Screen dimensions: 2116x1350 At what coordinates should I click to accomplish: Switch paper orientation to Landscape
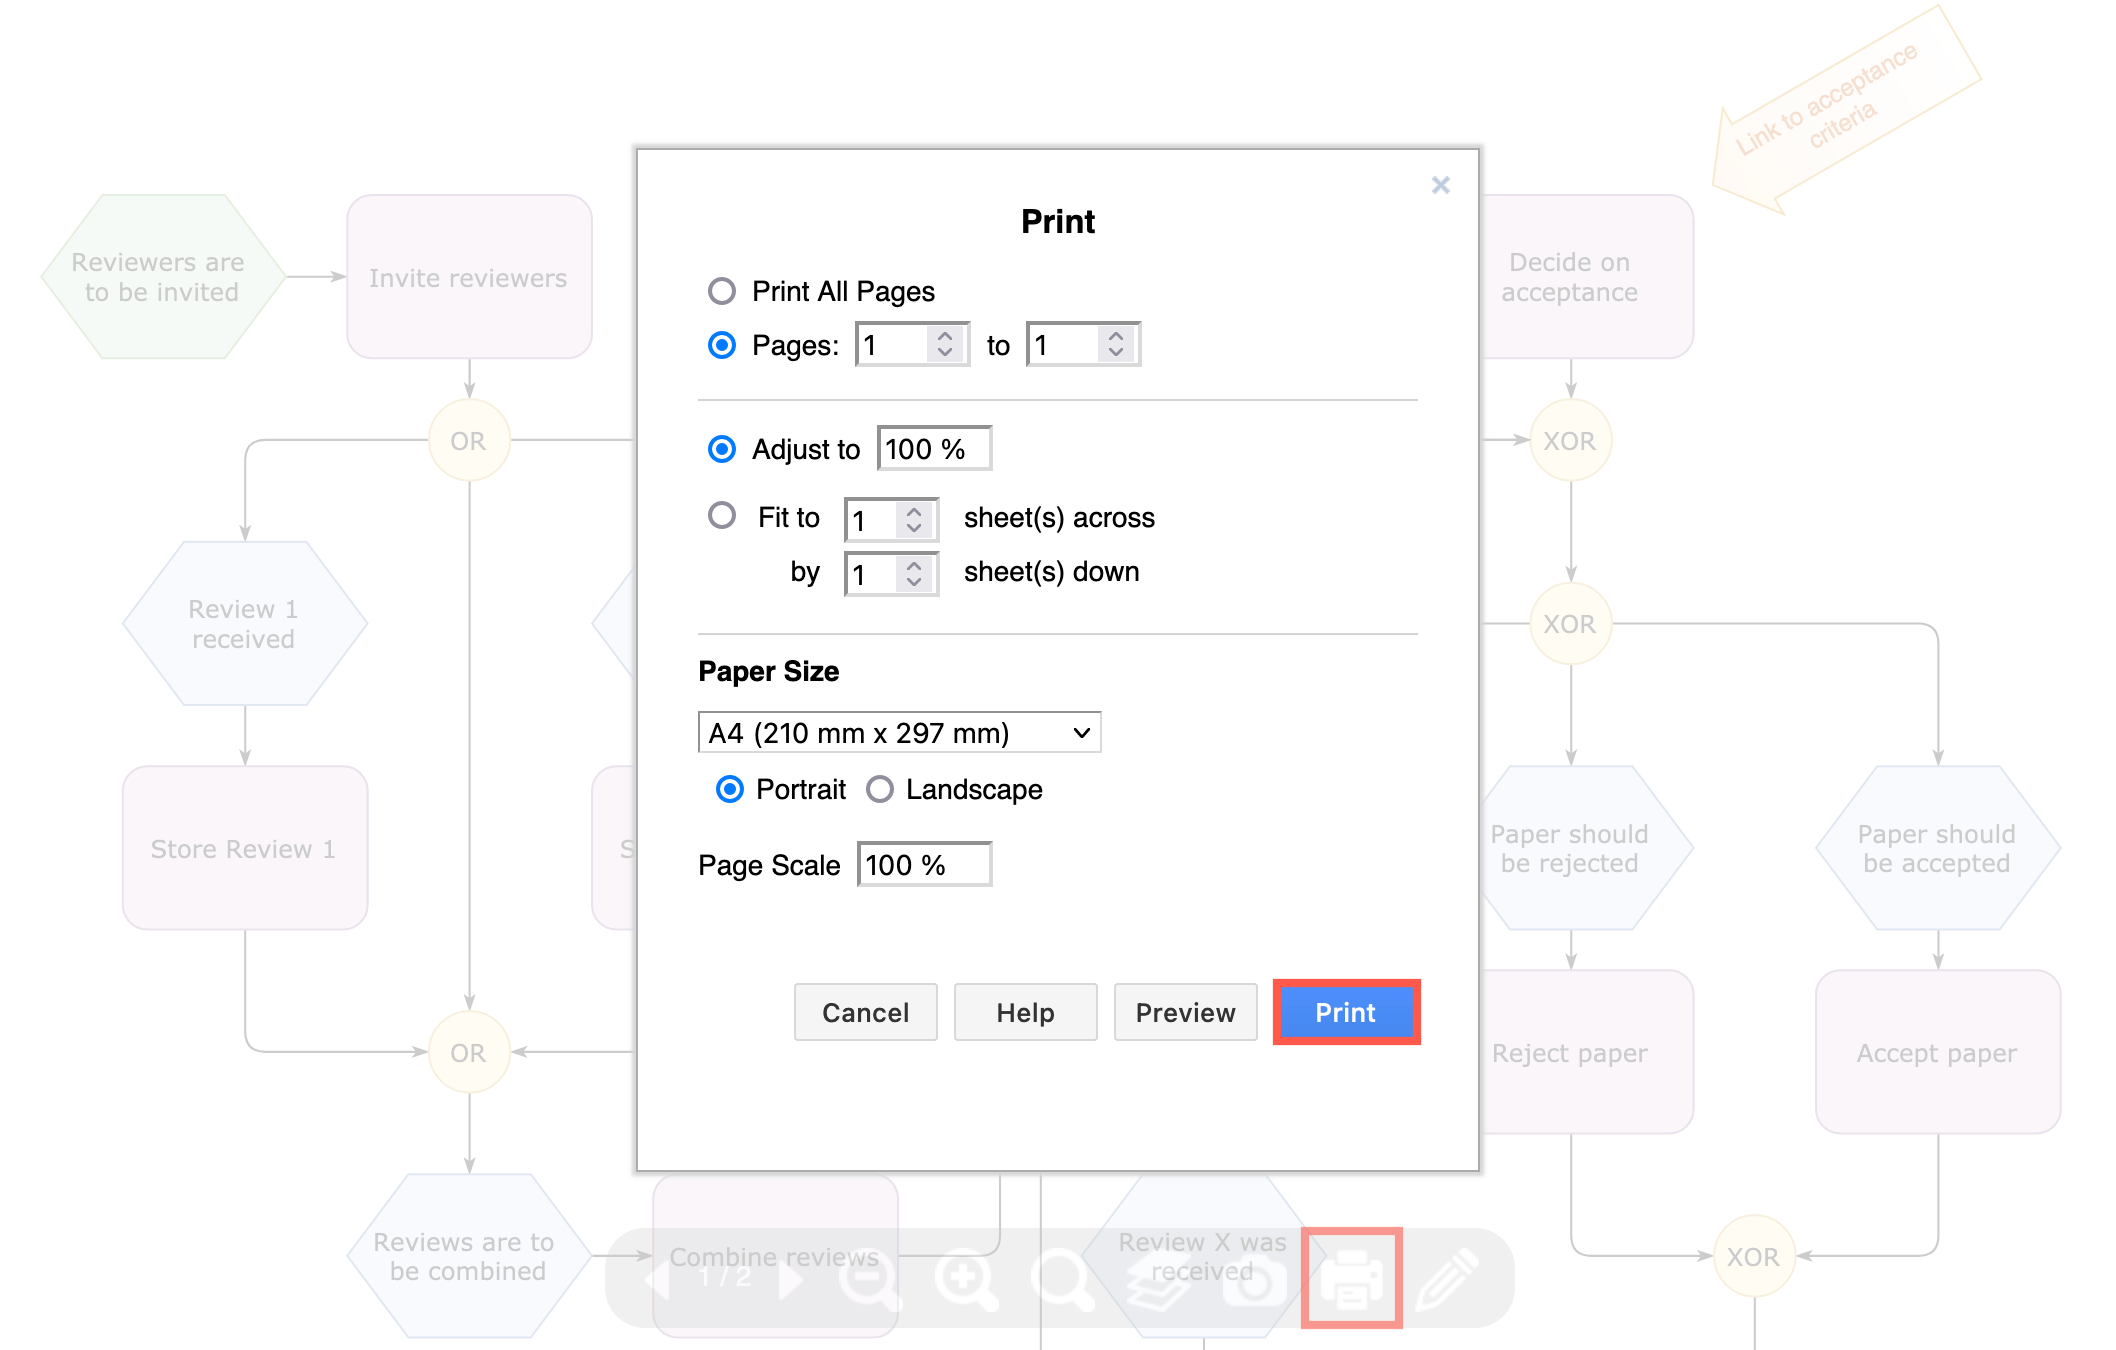880,789
